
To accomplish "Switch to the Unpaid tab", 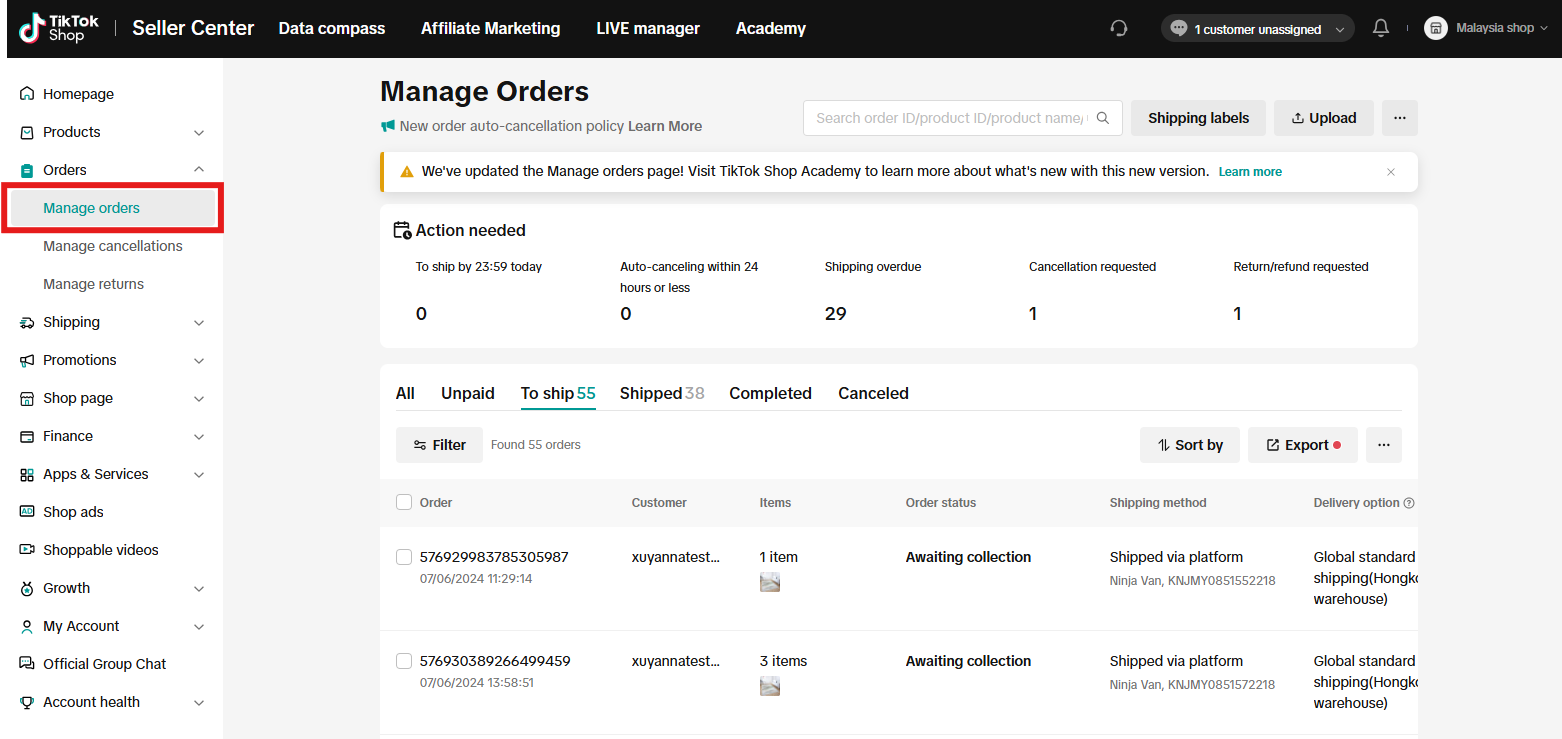I will [468, 393].
